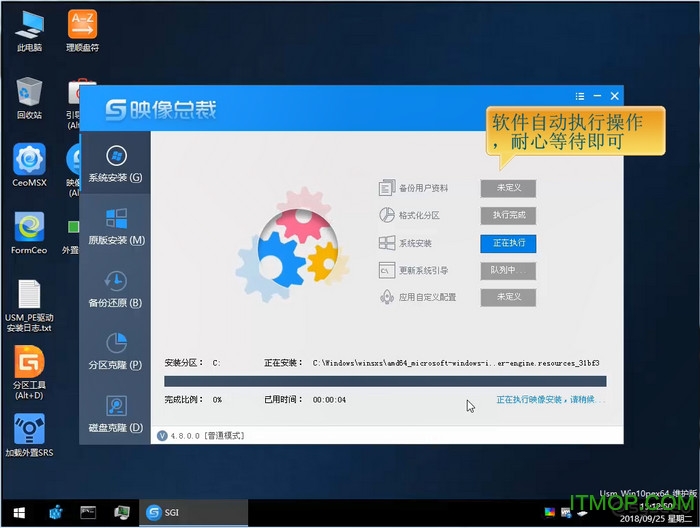Click 完成比例 value 0%
Screen dimensions: 700x528
[217, 400]
